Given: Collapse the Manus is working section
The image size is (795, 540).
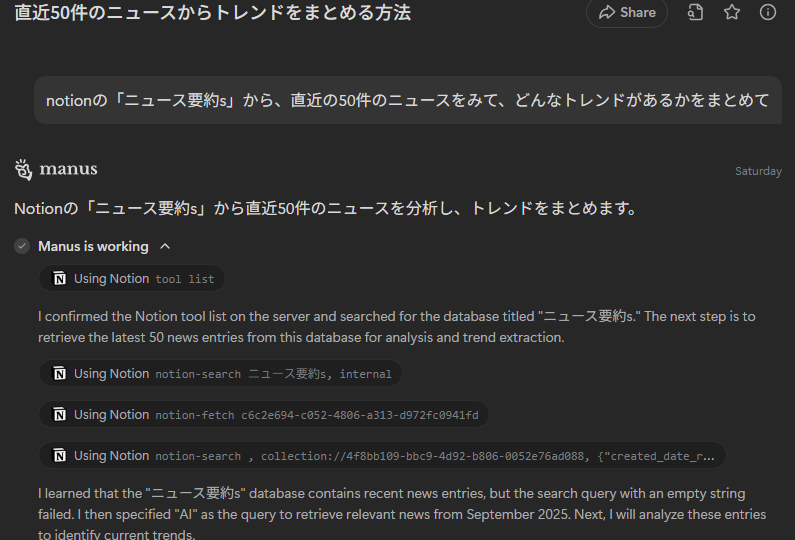Looking at the screenshot, I should pos(165,246).
